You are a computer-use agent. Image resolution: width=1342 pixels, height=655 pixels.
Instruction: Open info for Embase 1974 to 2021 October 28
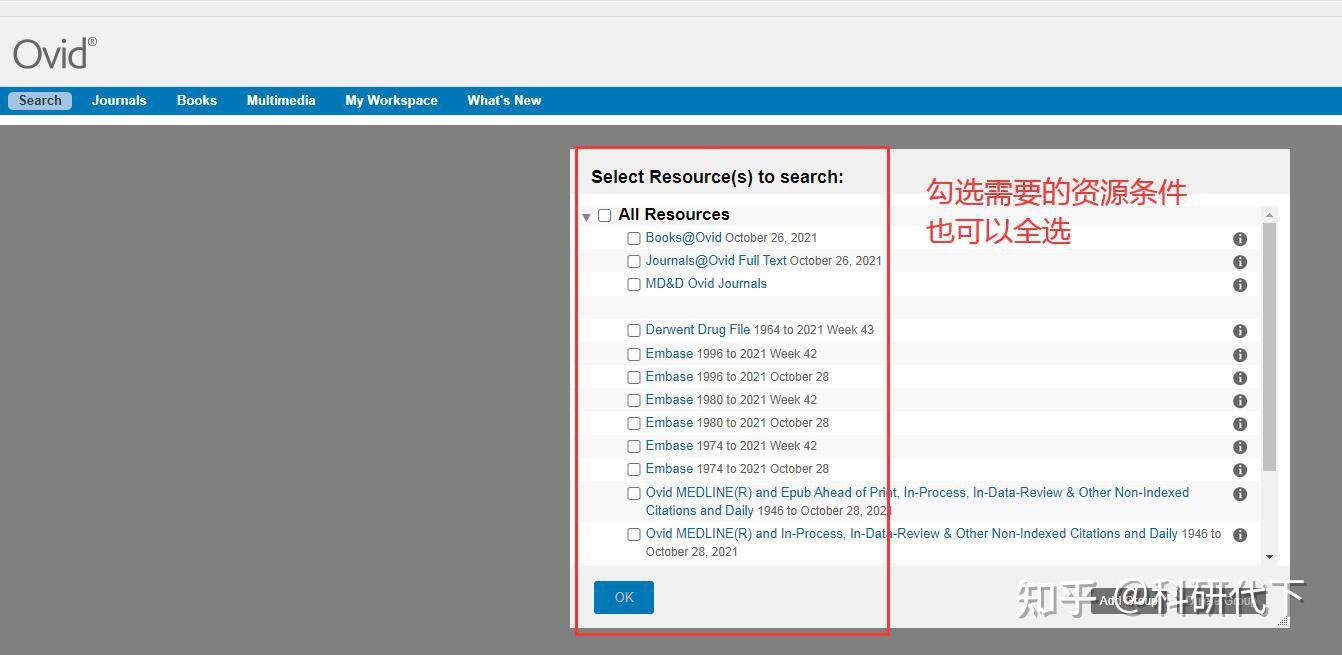(1240, 469)
